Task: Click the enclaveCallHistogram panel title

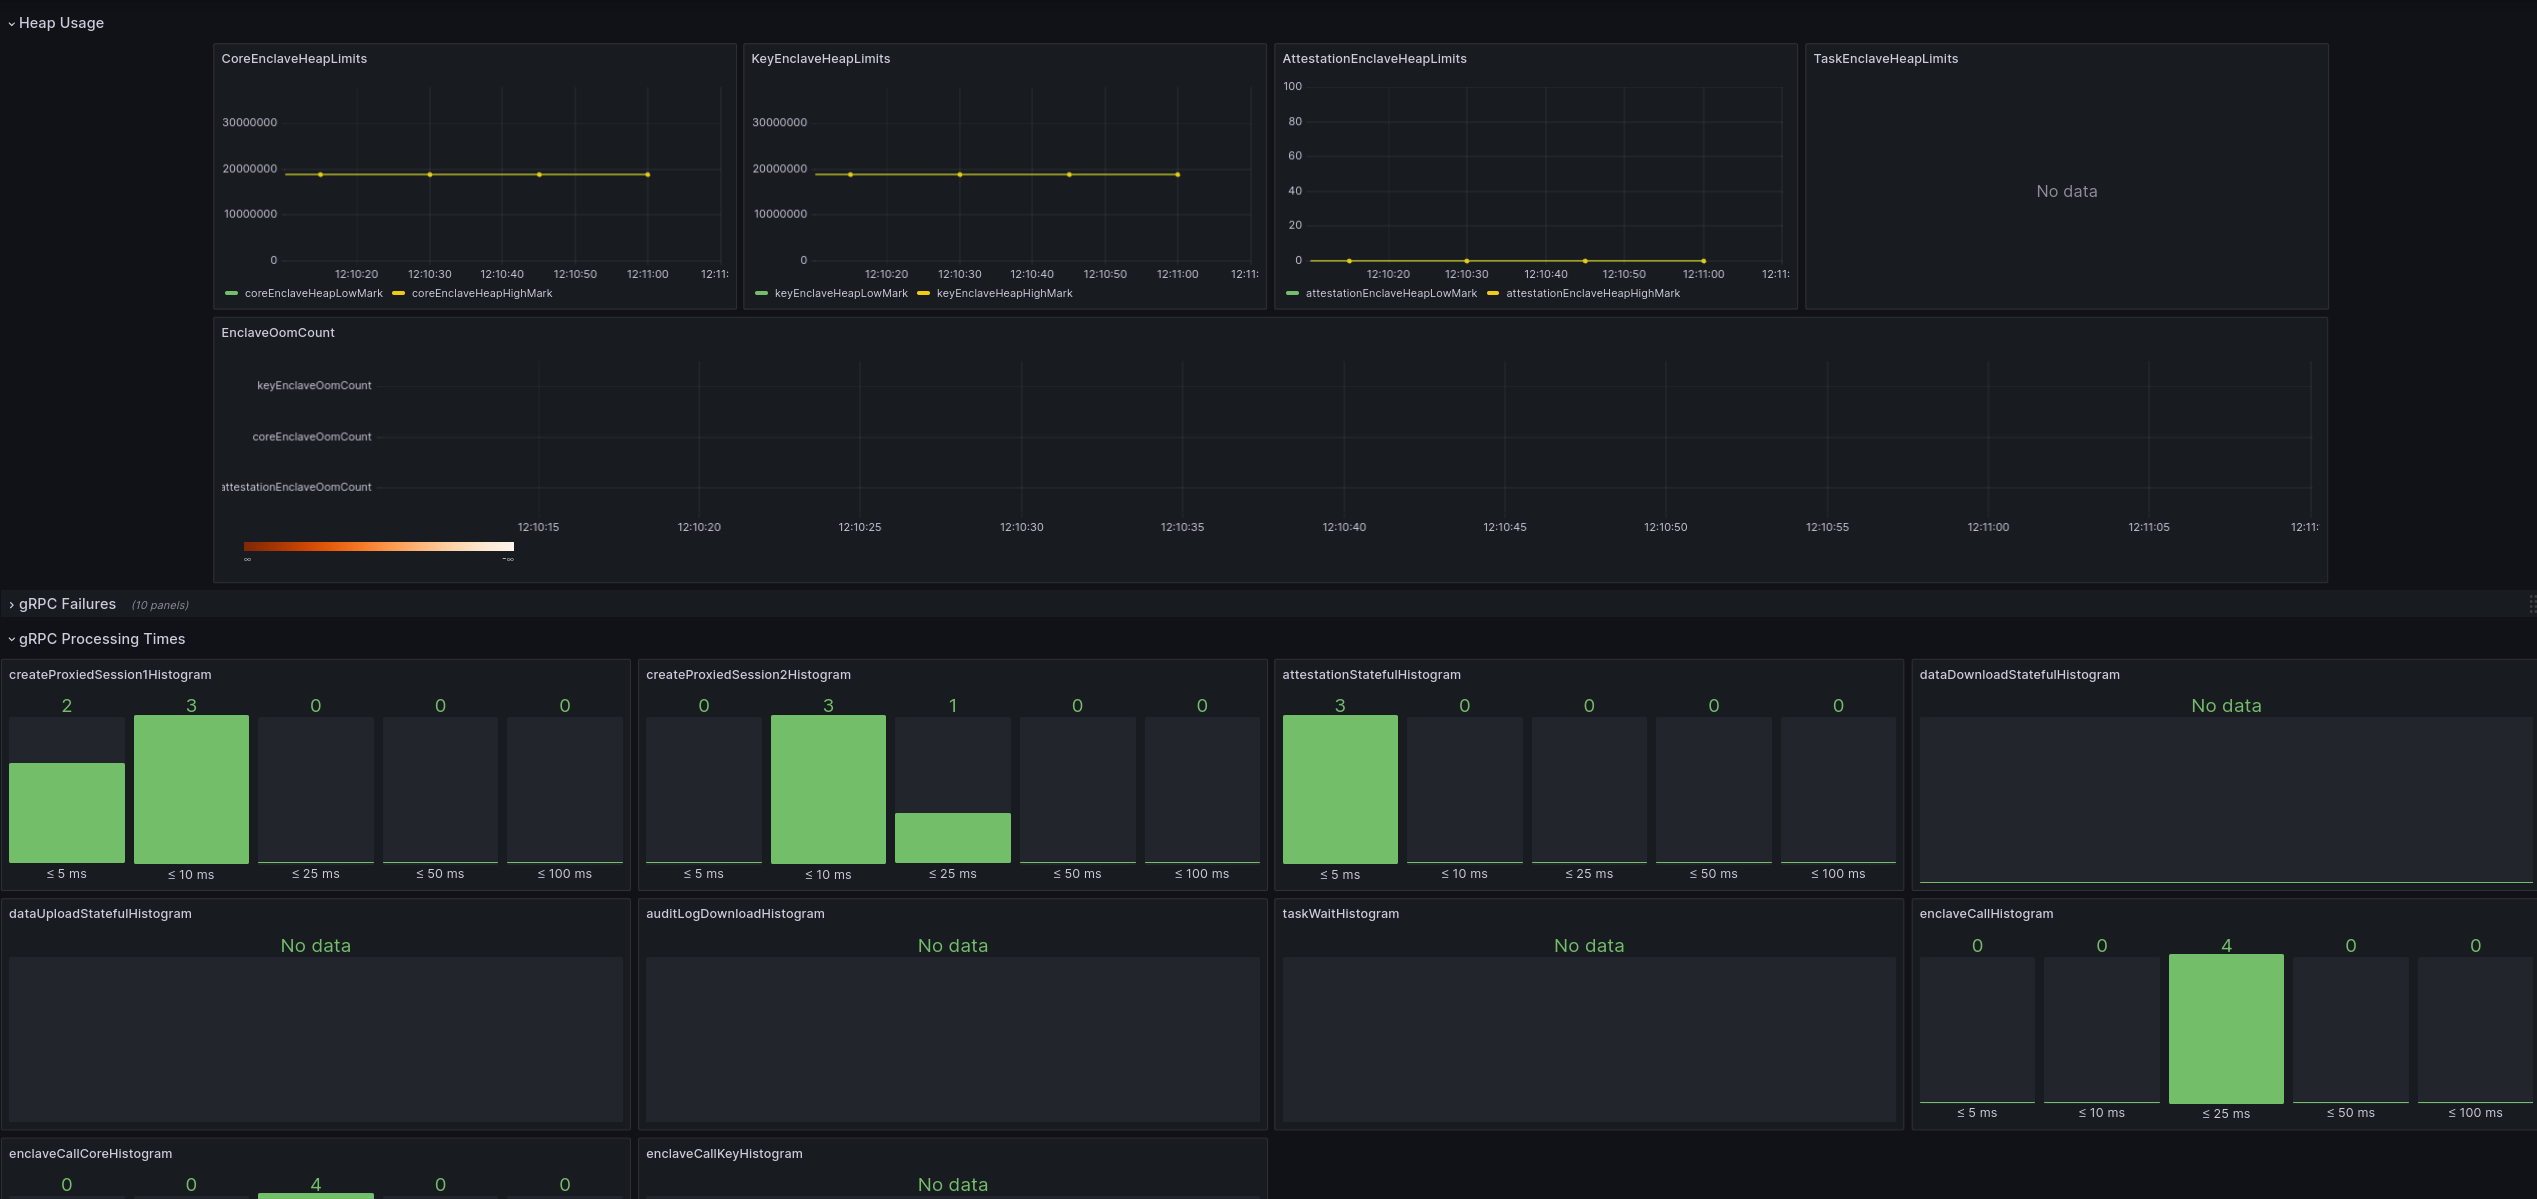Action: [x=1986, y=914]
